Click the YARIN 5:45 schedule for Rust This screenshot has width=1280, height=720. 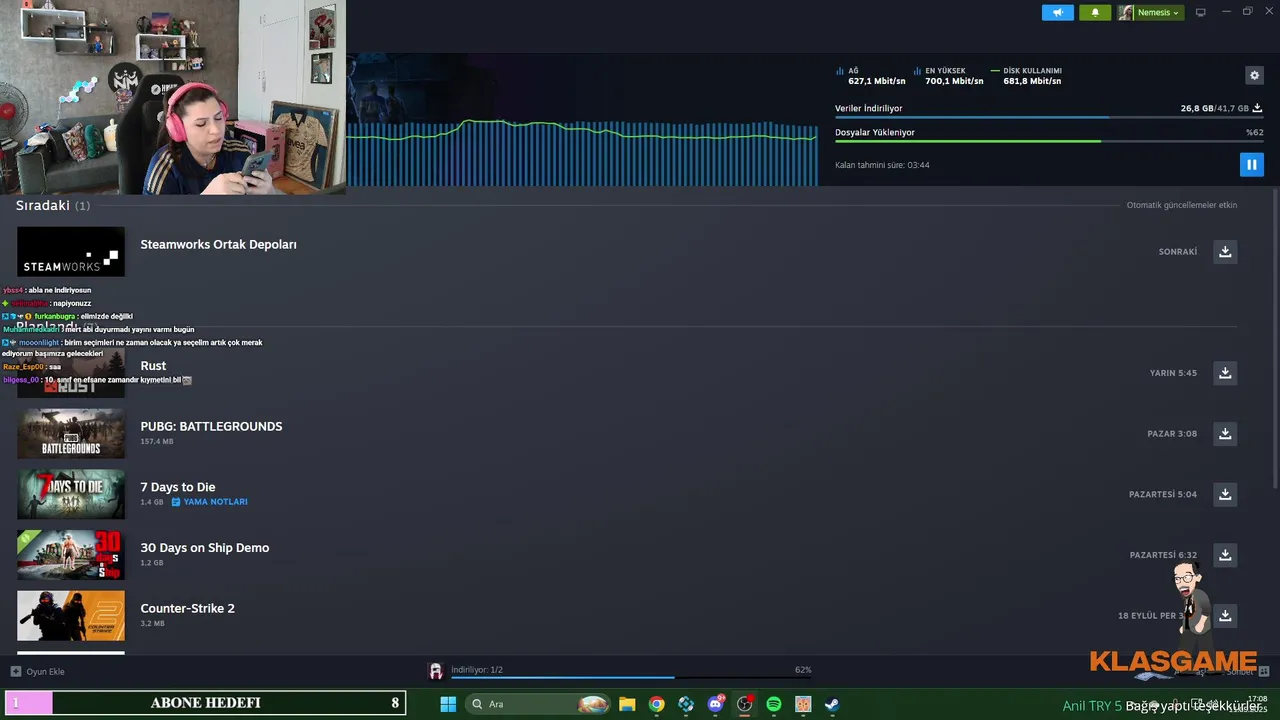pyautogui.click(x=1173, y=373)
